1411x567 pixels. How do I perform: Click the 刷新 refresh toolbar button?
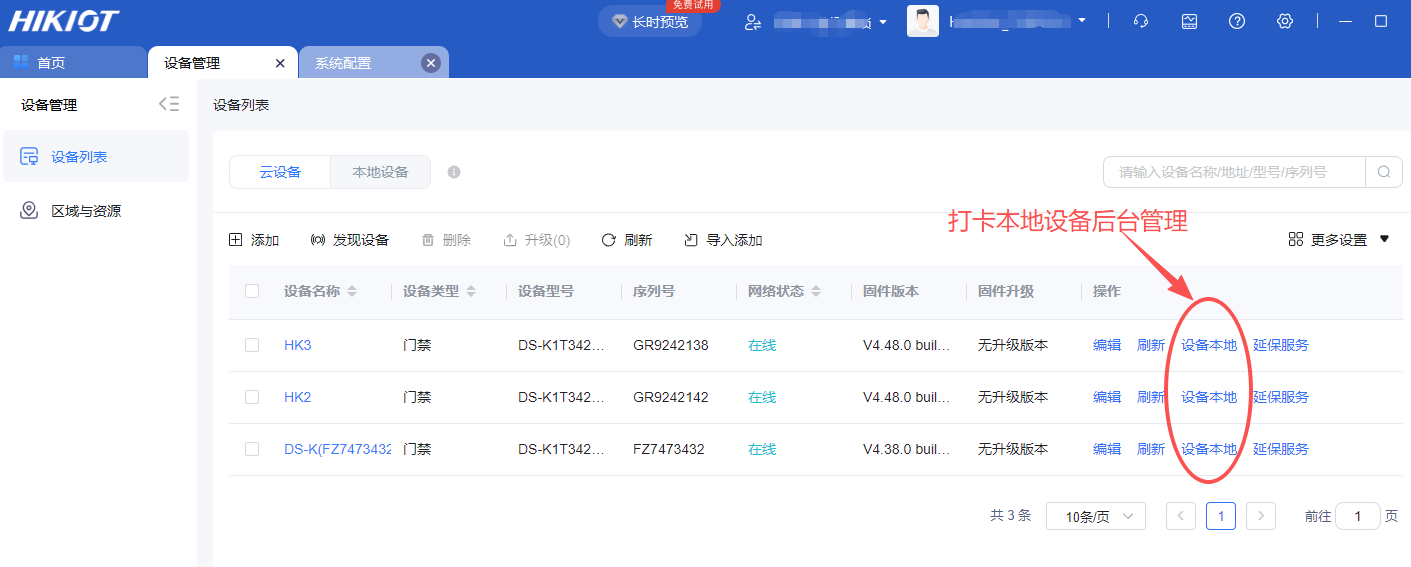click(627, 240)
